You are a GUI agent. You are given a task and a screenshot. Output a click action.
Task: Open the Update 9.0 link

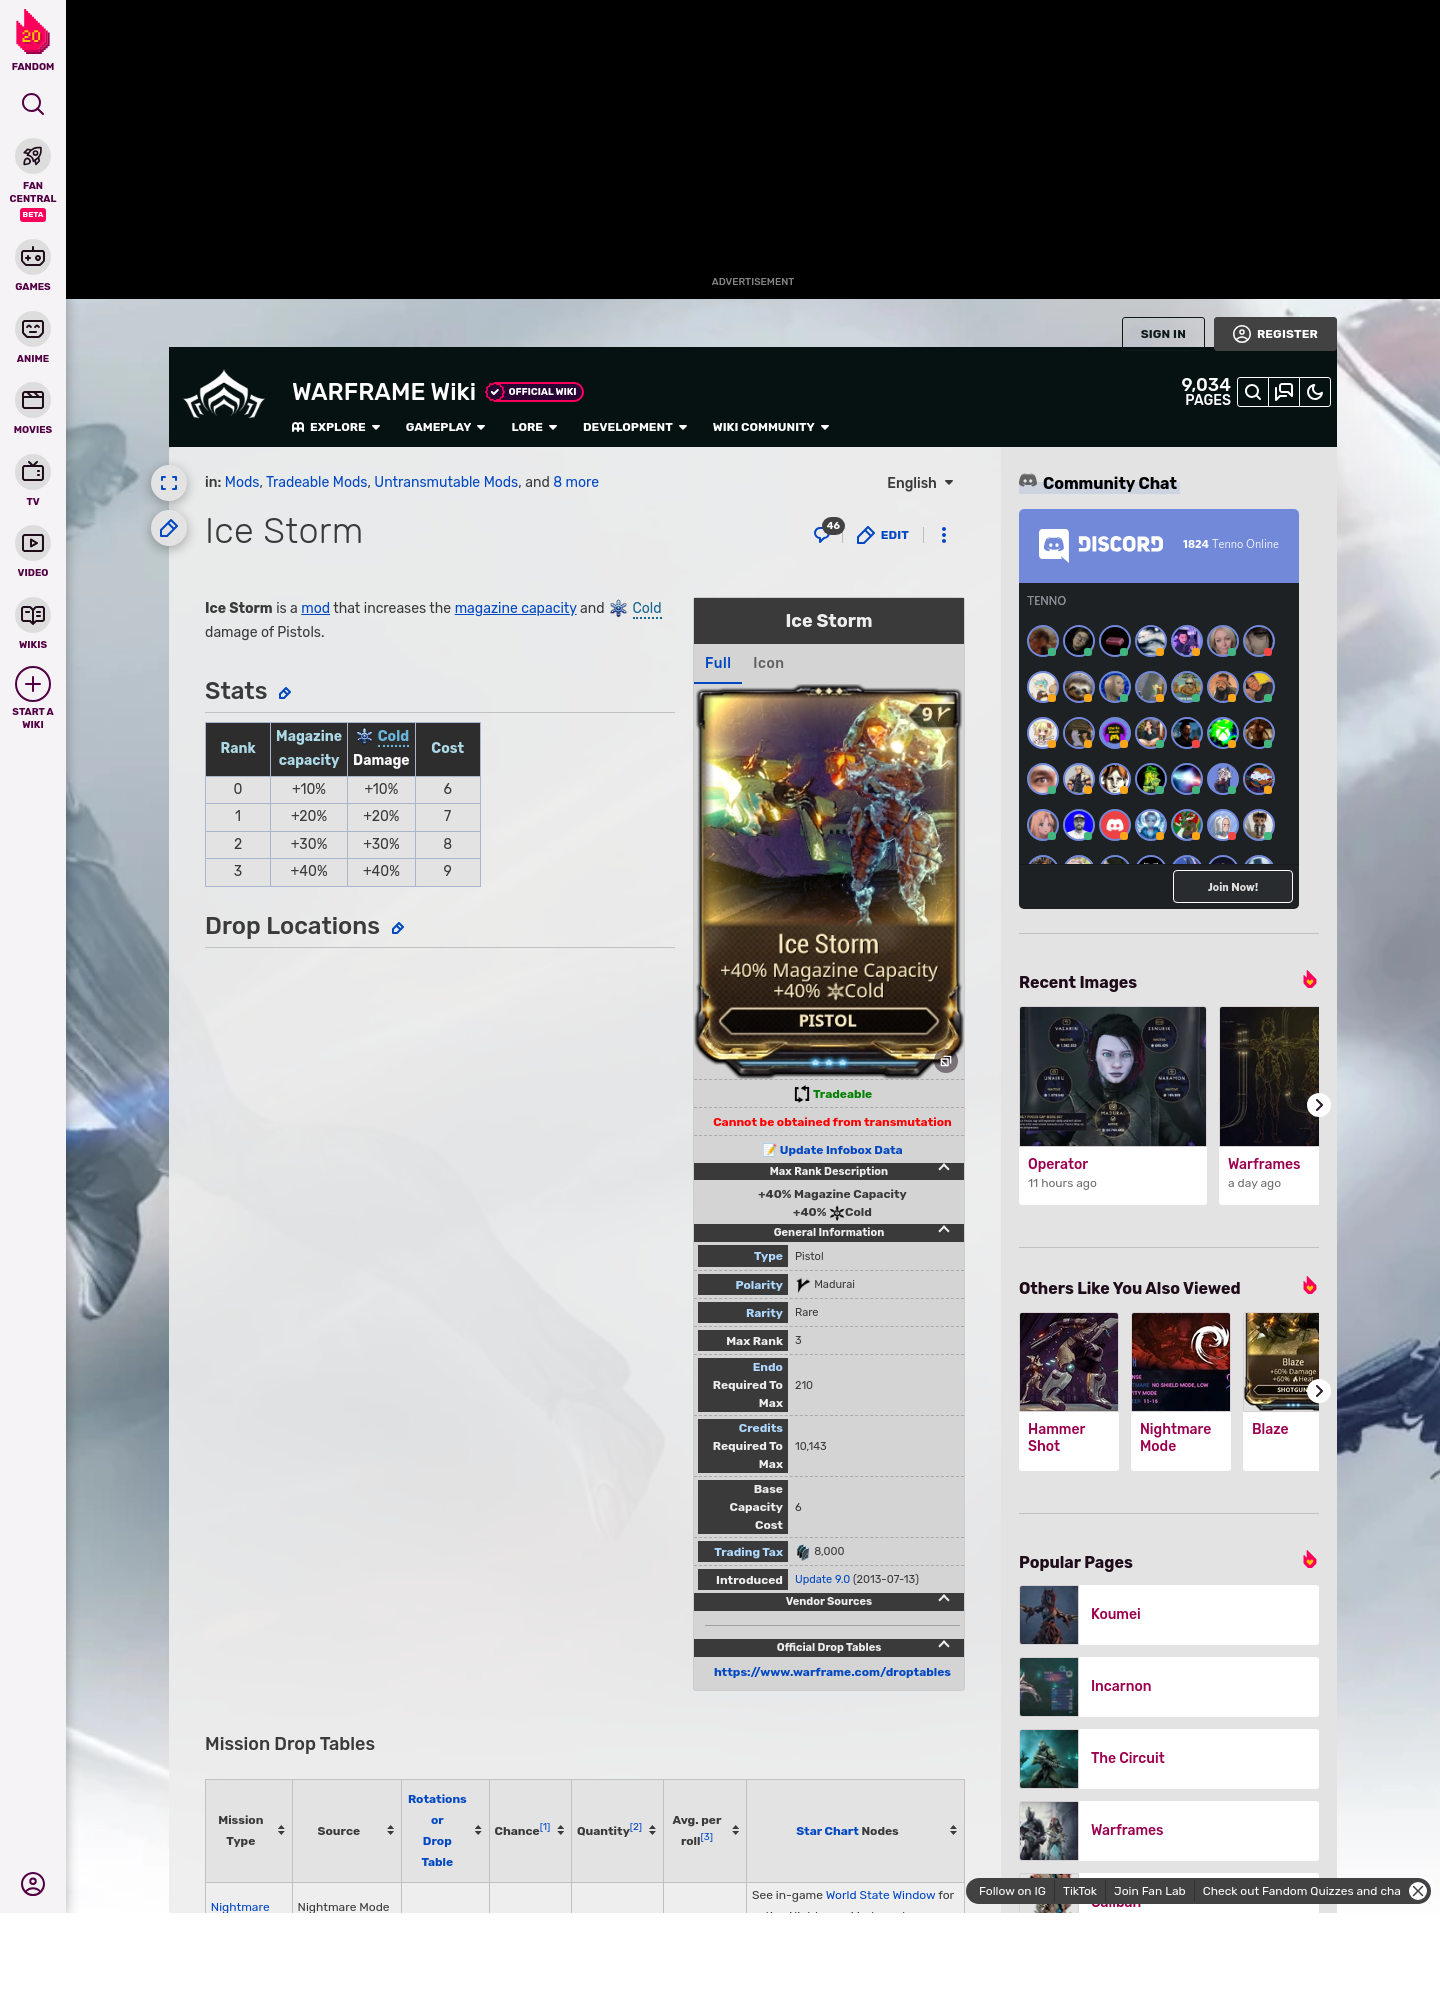(x=822, y=1579)
